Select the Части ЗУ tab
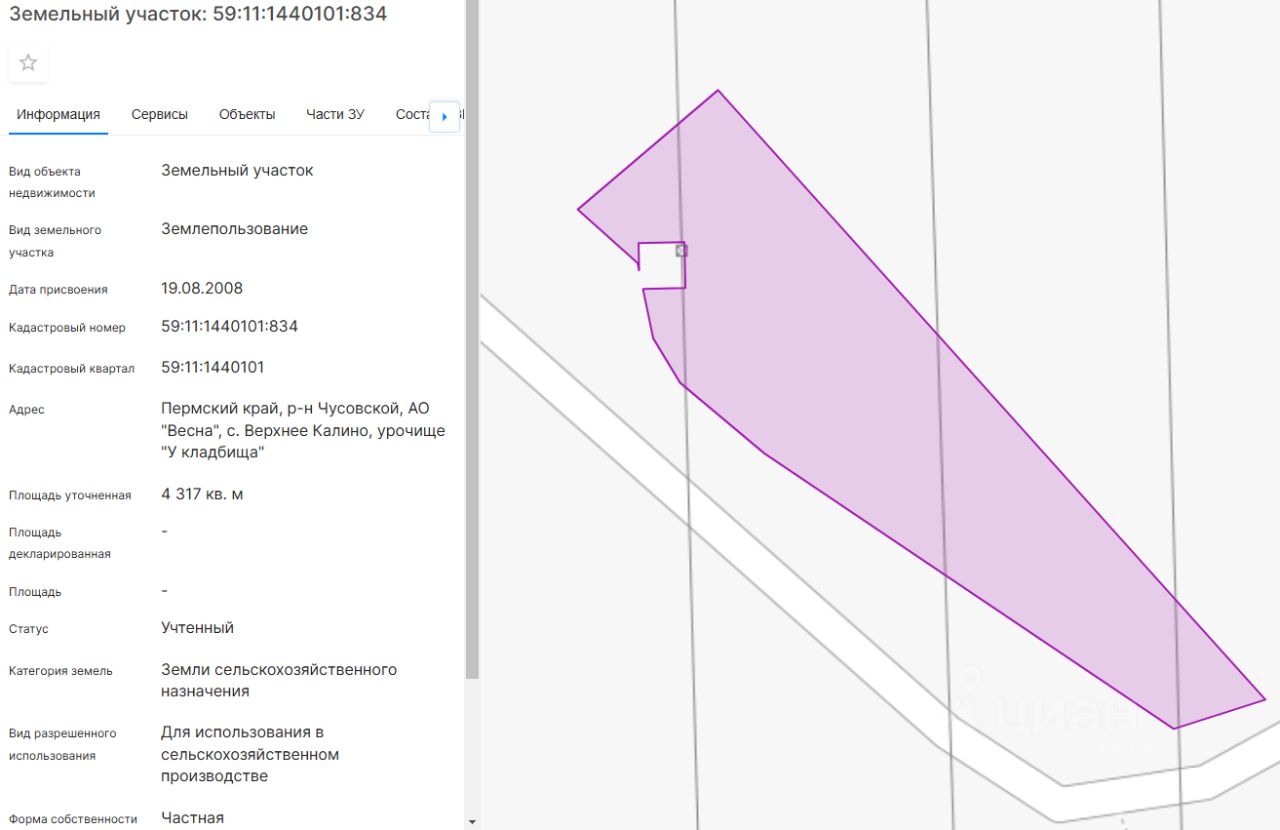The width and height of the screenshot is (1280, 830). [x=335, y=114]
